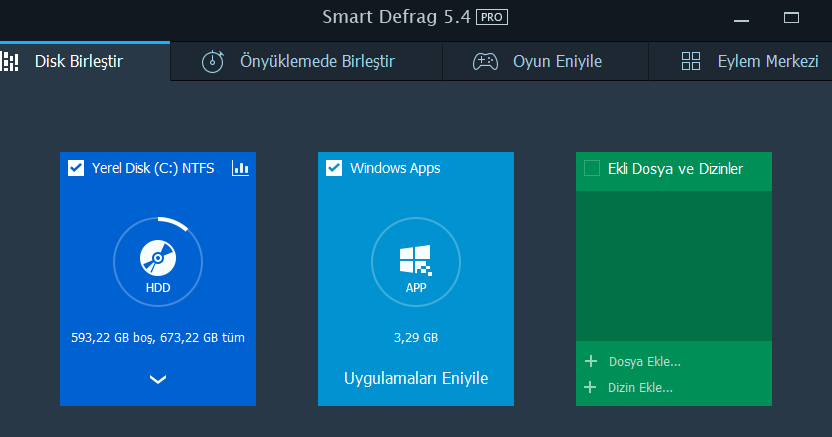The width and height of the screenshot is (832, 437).
Task: Click the Windows Apps card title
Action: 395,168
